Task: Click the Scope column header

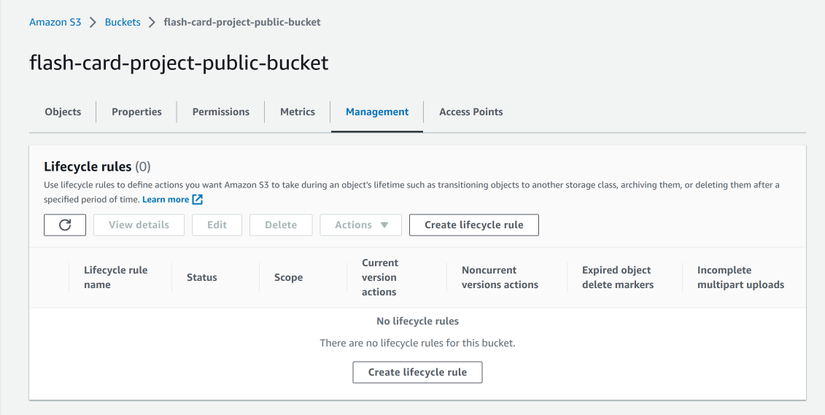Action: pos(288,277)
